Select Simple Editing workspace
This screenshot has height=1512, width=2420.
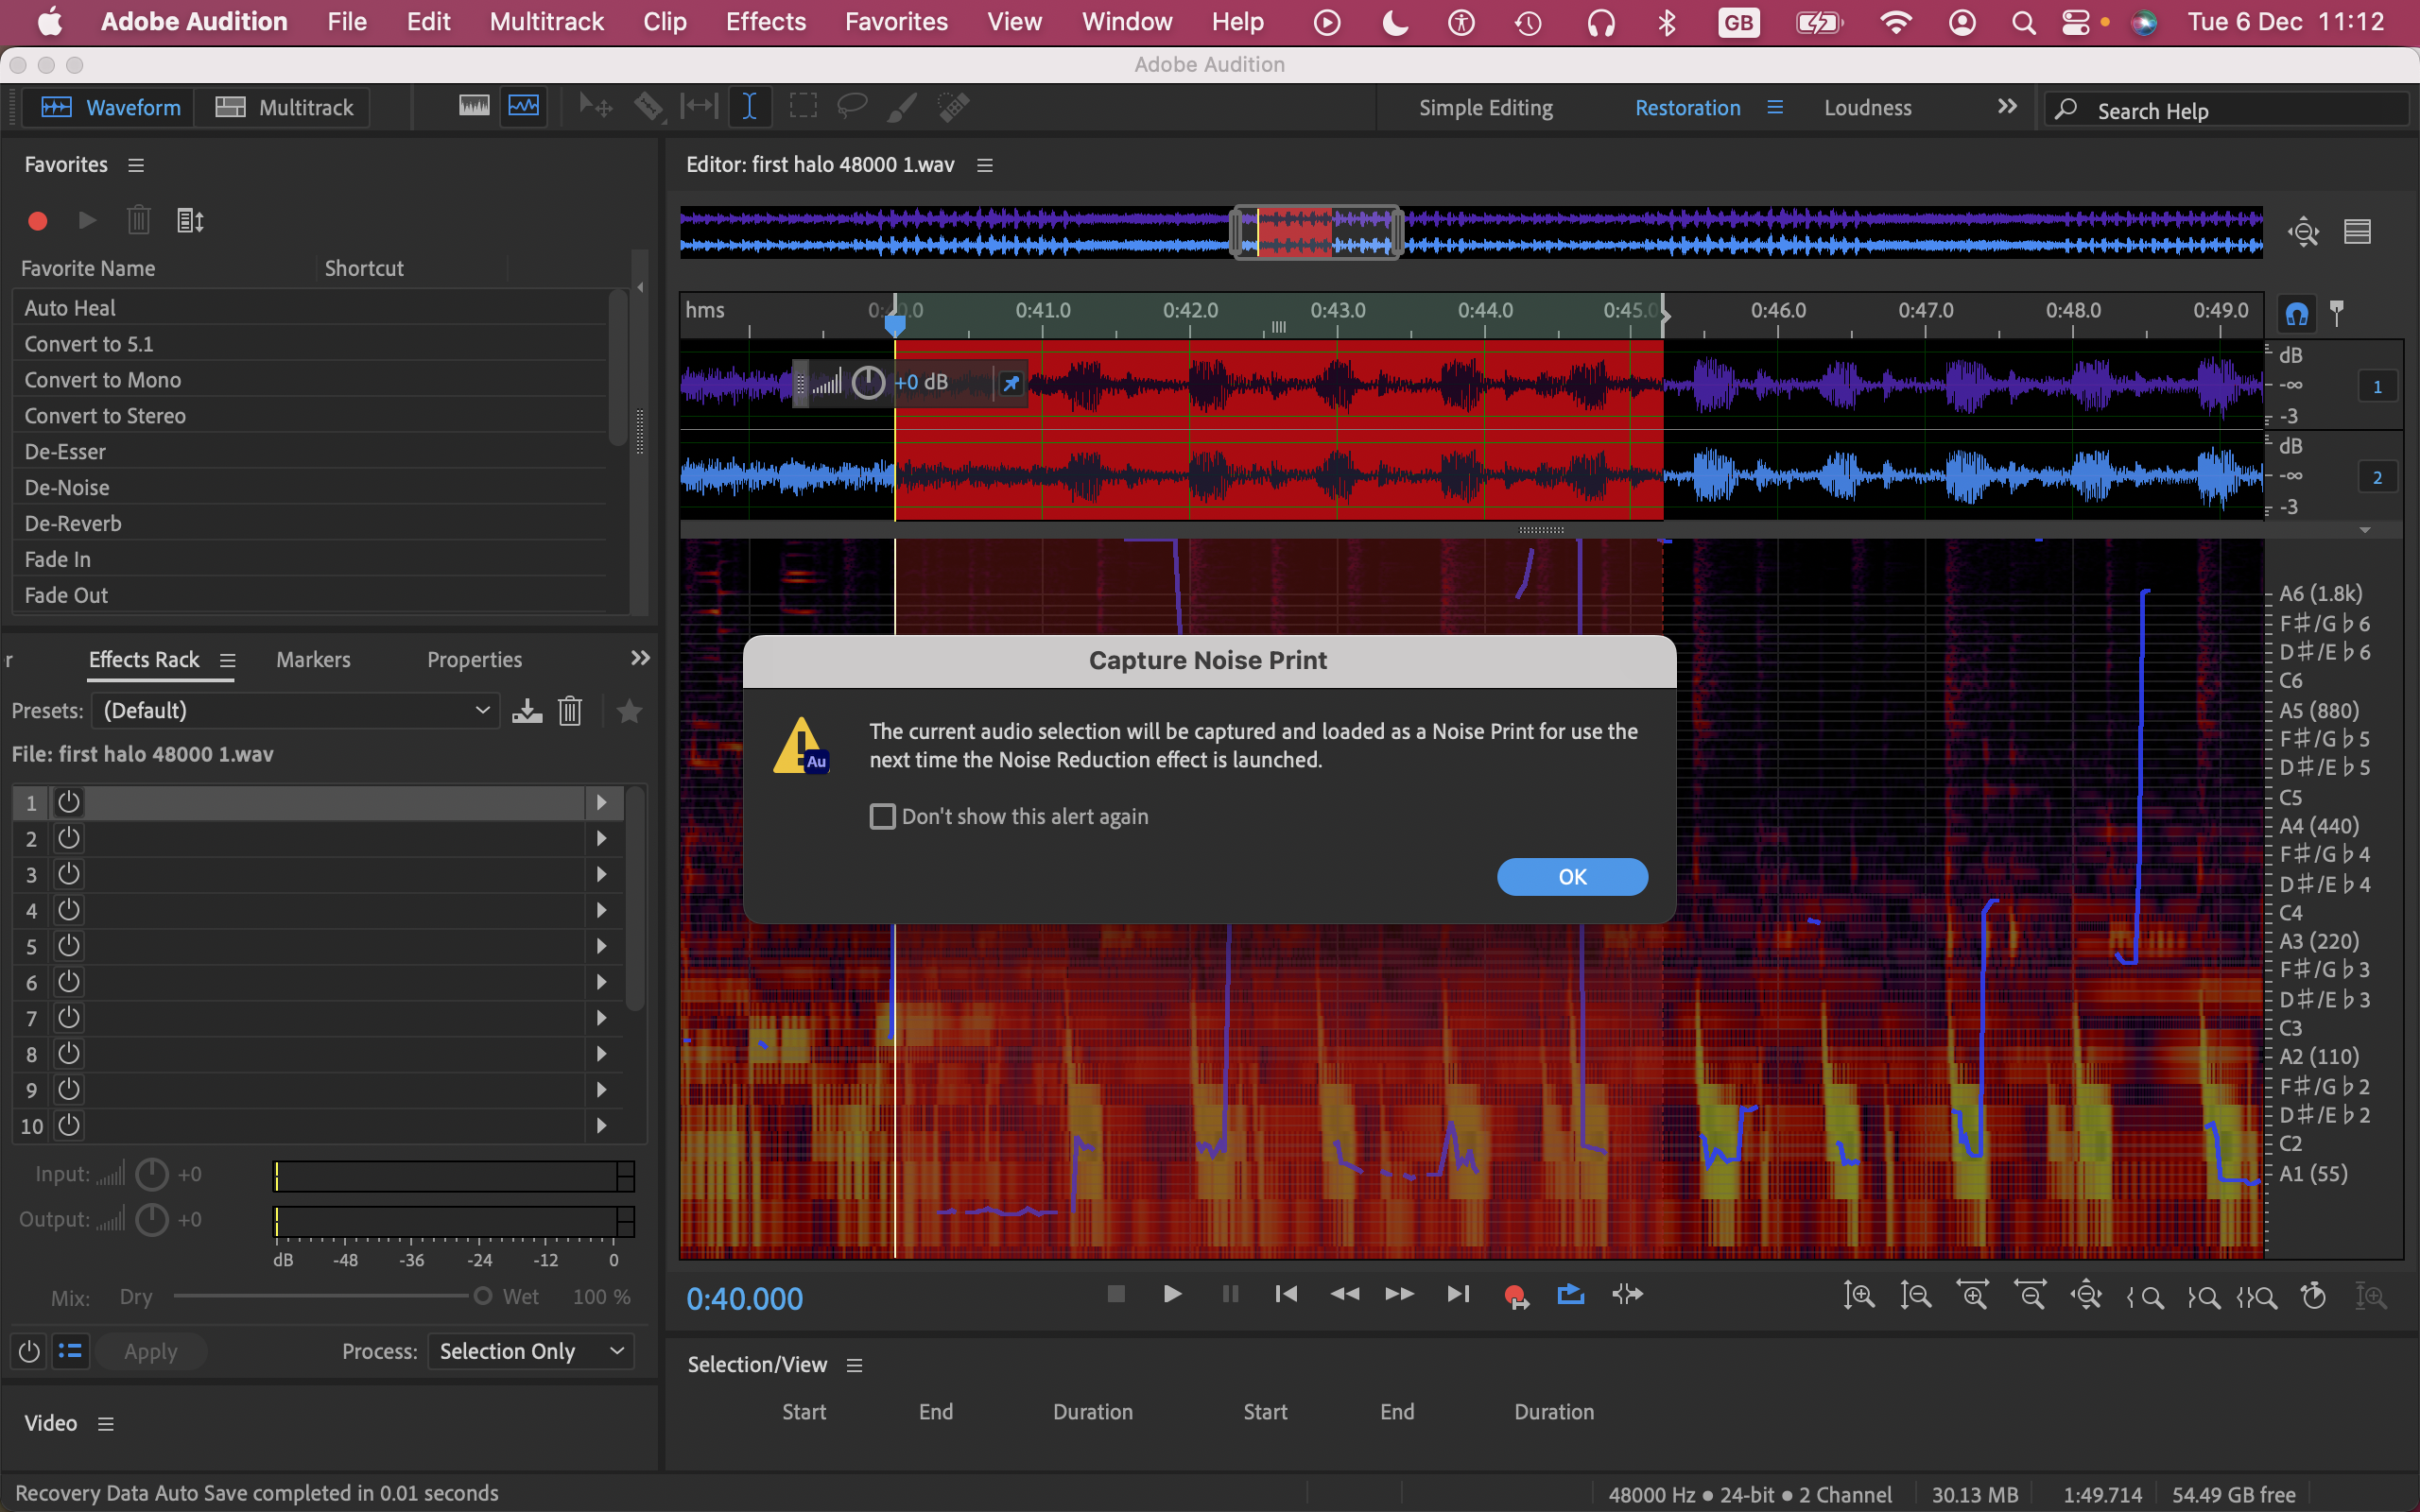click(x=1485, y=108)
